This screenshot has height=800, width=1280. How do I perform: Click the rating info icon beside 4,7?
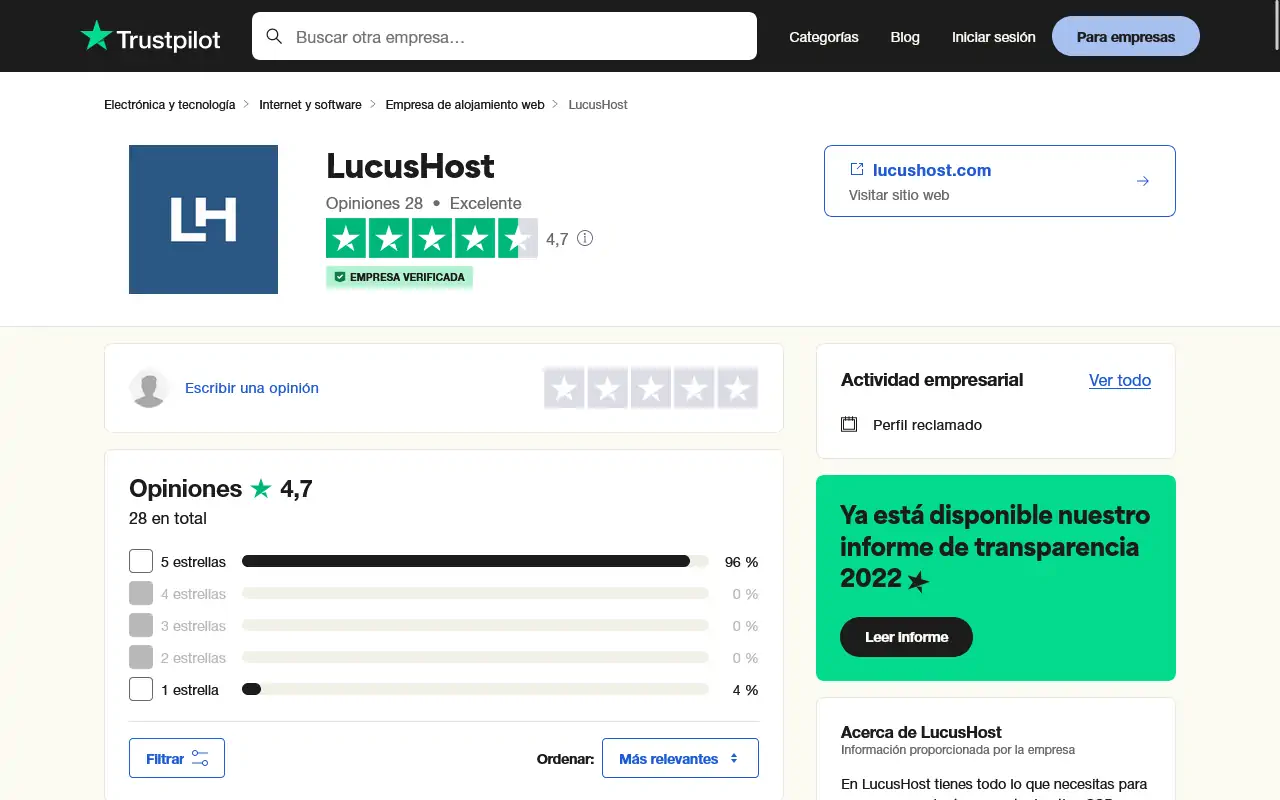585,238
